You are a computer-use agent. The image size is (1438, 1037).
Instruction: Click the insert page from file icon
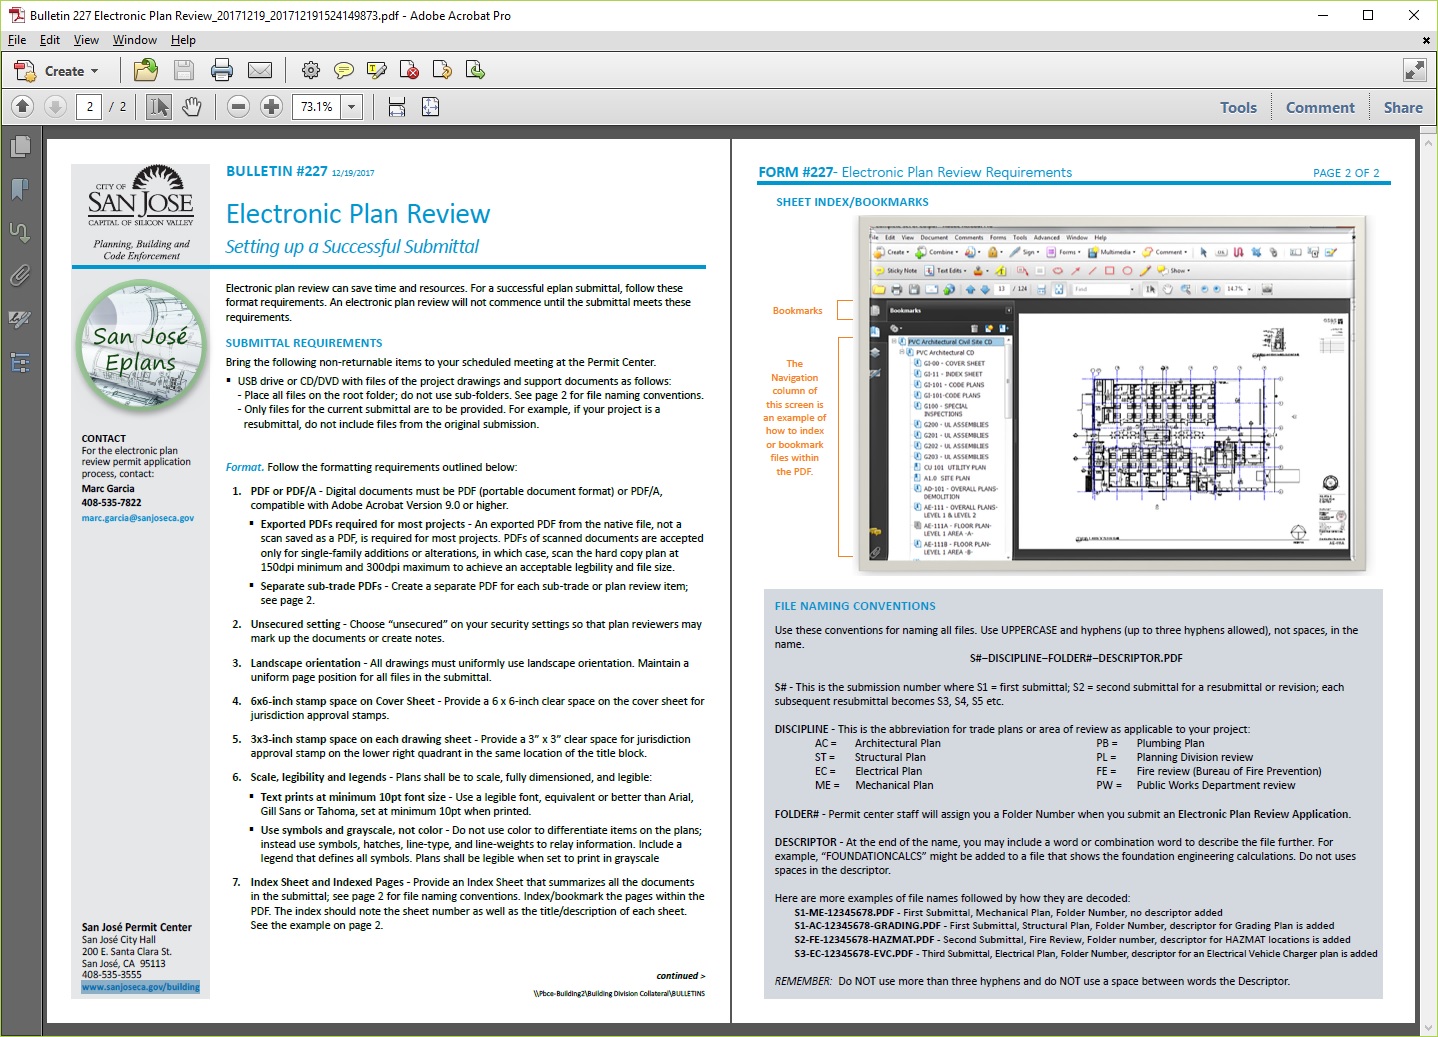pos(475,70)
